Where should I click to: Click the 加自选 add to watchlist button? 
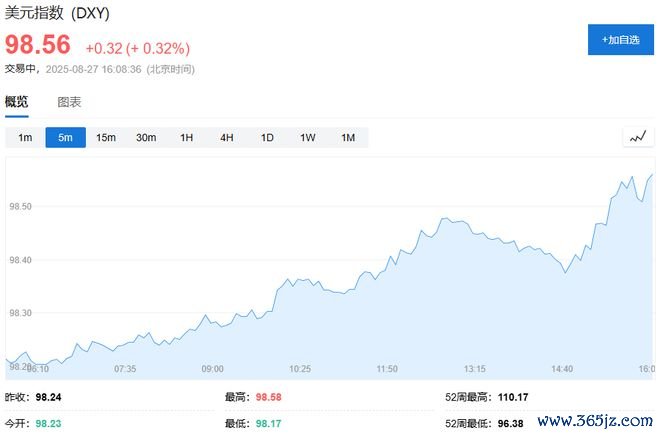(620, 40)
